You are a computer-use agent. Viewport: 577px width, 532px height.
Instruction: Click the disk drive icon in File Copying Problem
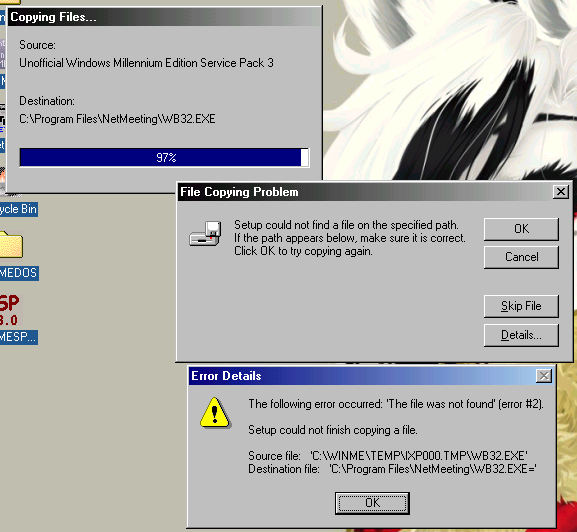(205, 234)
